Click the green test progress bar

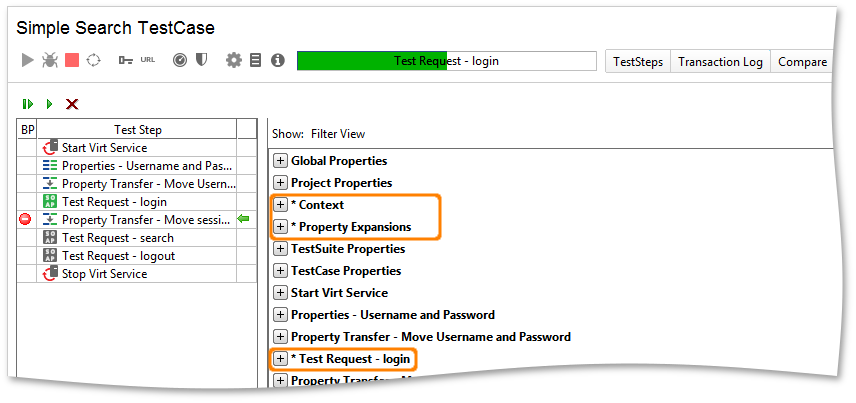click(447, 61)
